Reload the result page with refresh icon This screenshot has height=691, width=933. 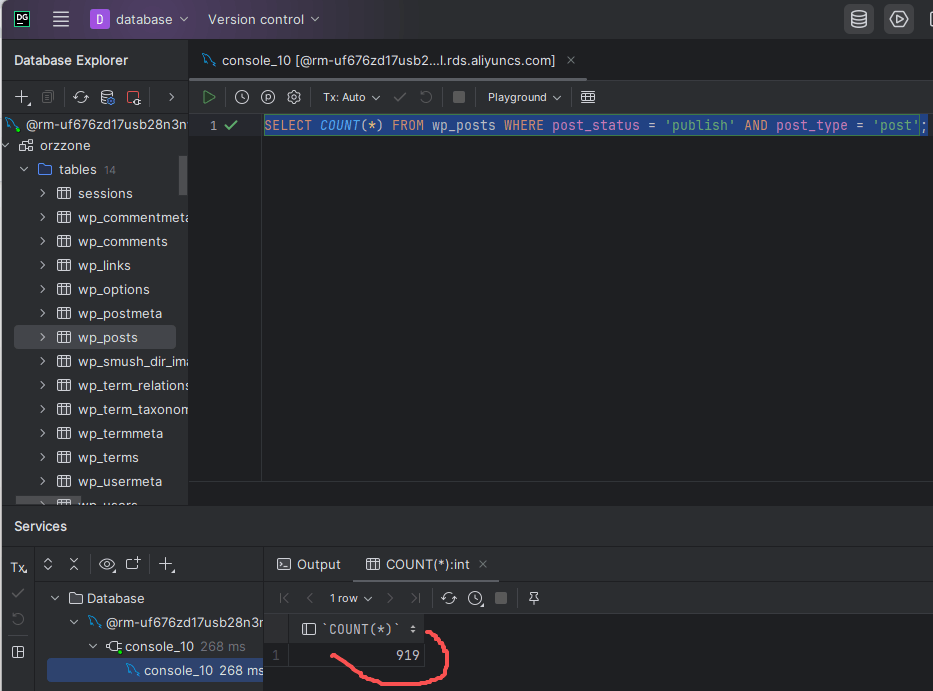(x=449, y=598)
